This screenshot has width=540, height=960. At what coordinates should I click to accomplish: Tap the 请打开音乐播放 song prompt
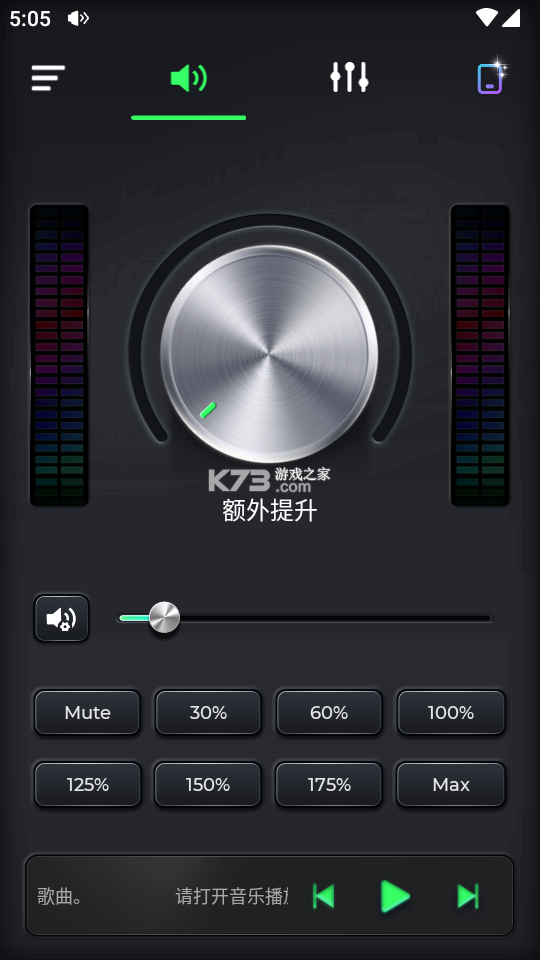(232, 896)
